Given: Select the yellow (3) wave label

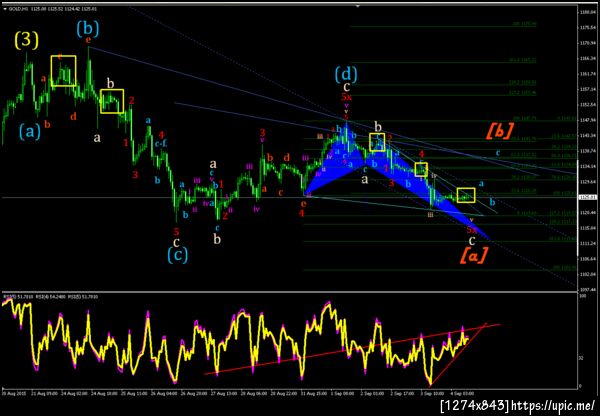Looking at the screenshot, I should 27,40.
